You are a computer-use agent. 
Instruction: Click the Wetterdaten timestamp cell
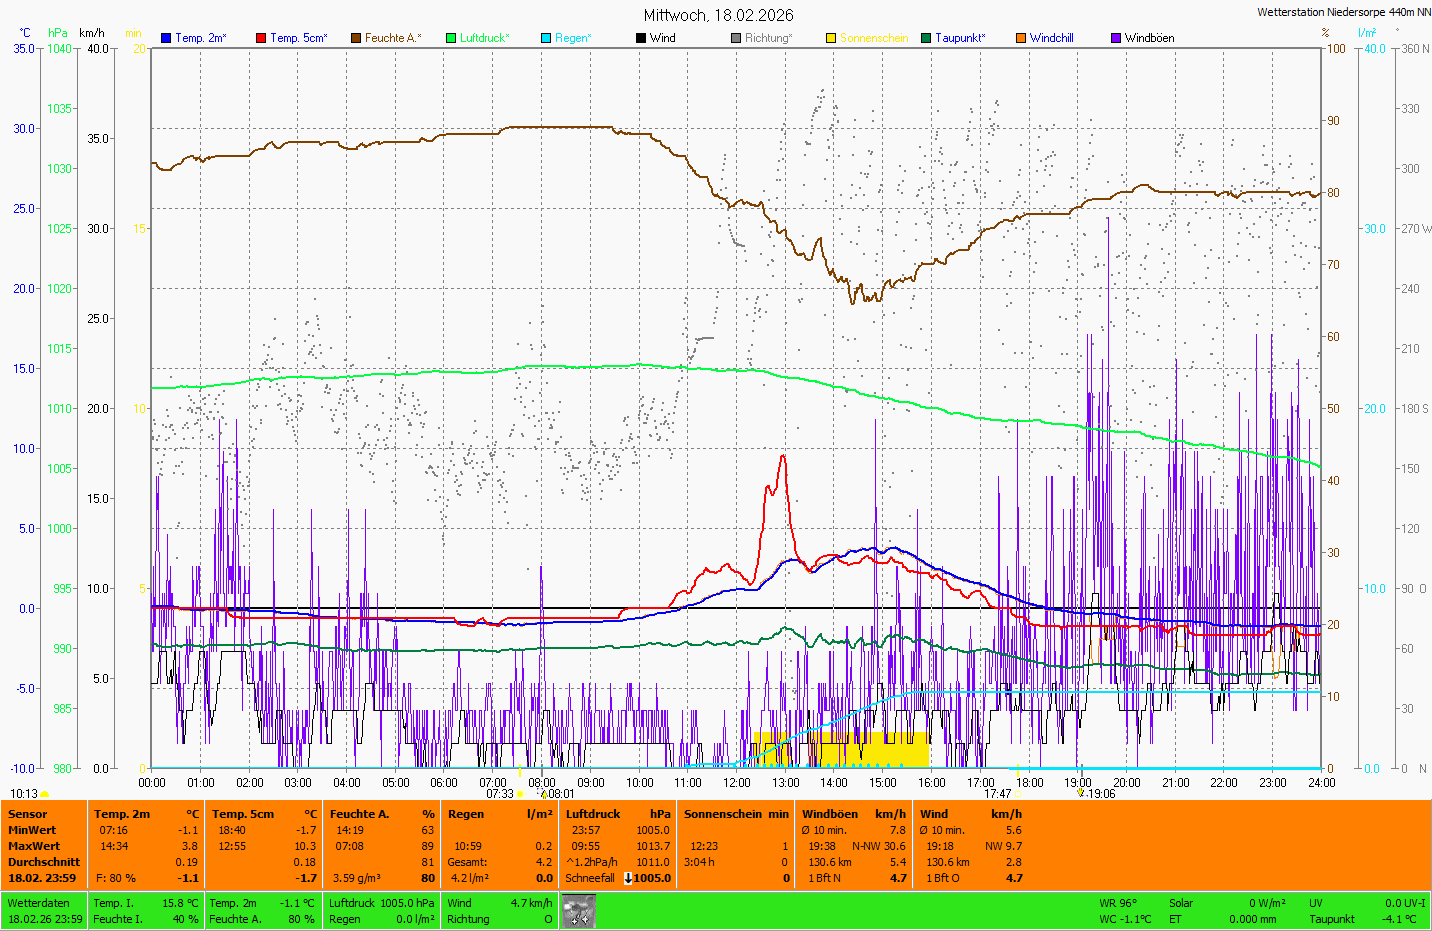coord(45,911)
